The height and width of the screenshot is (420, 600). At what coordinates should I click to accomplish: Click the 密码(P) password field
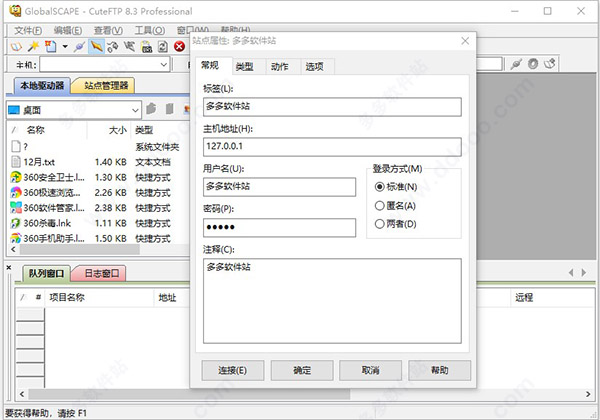point(279,228)
